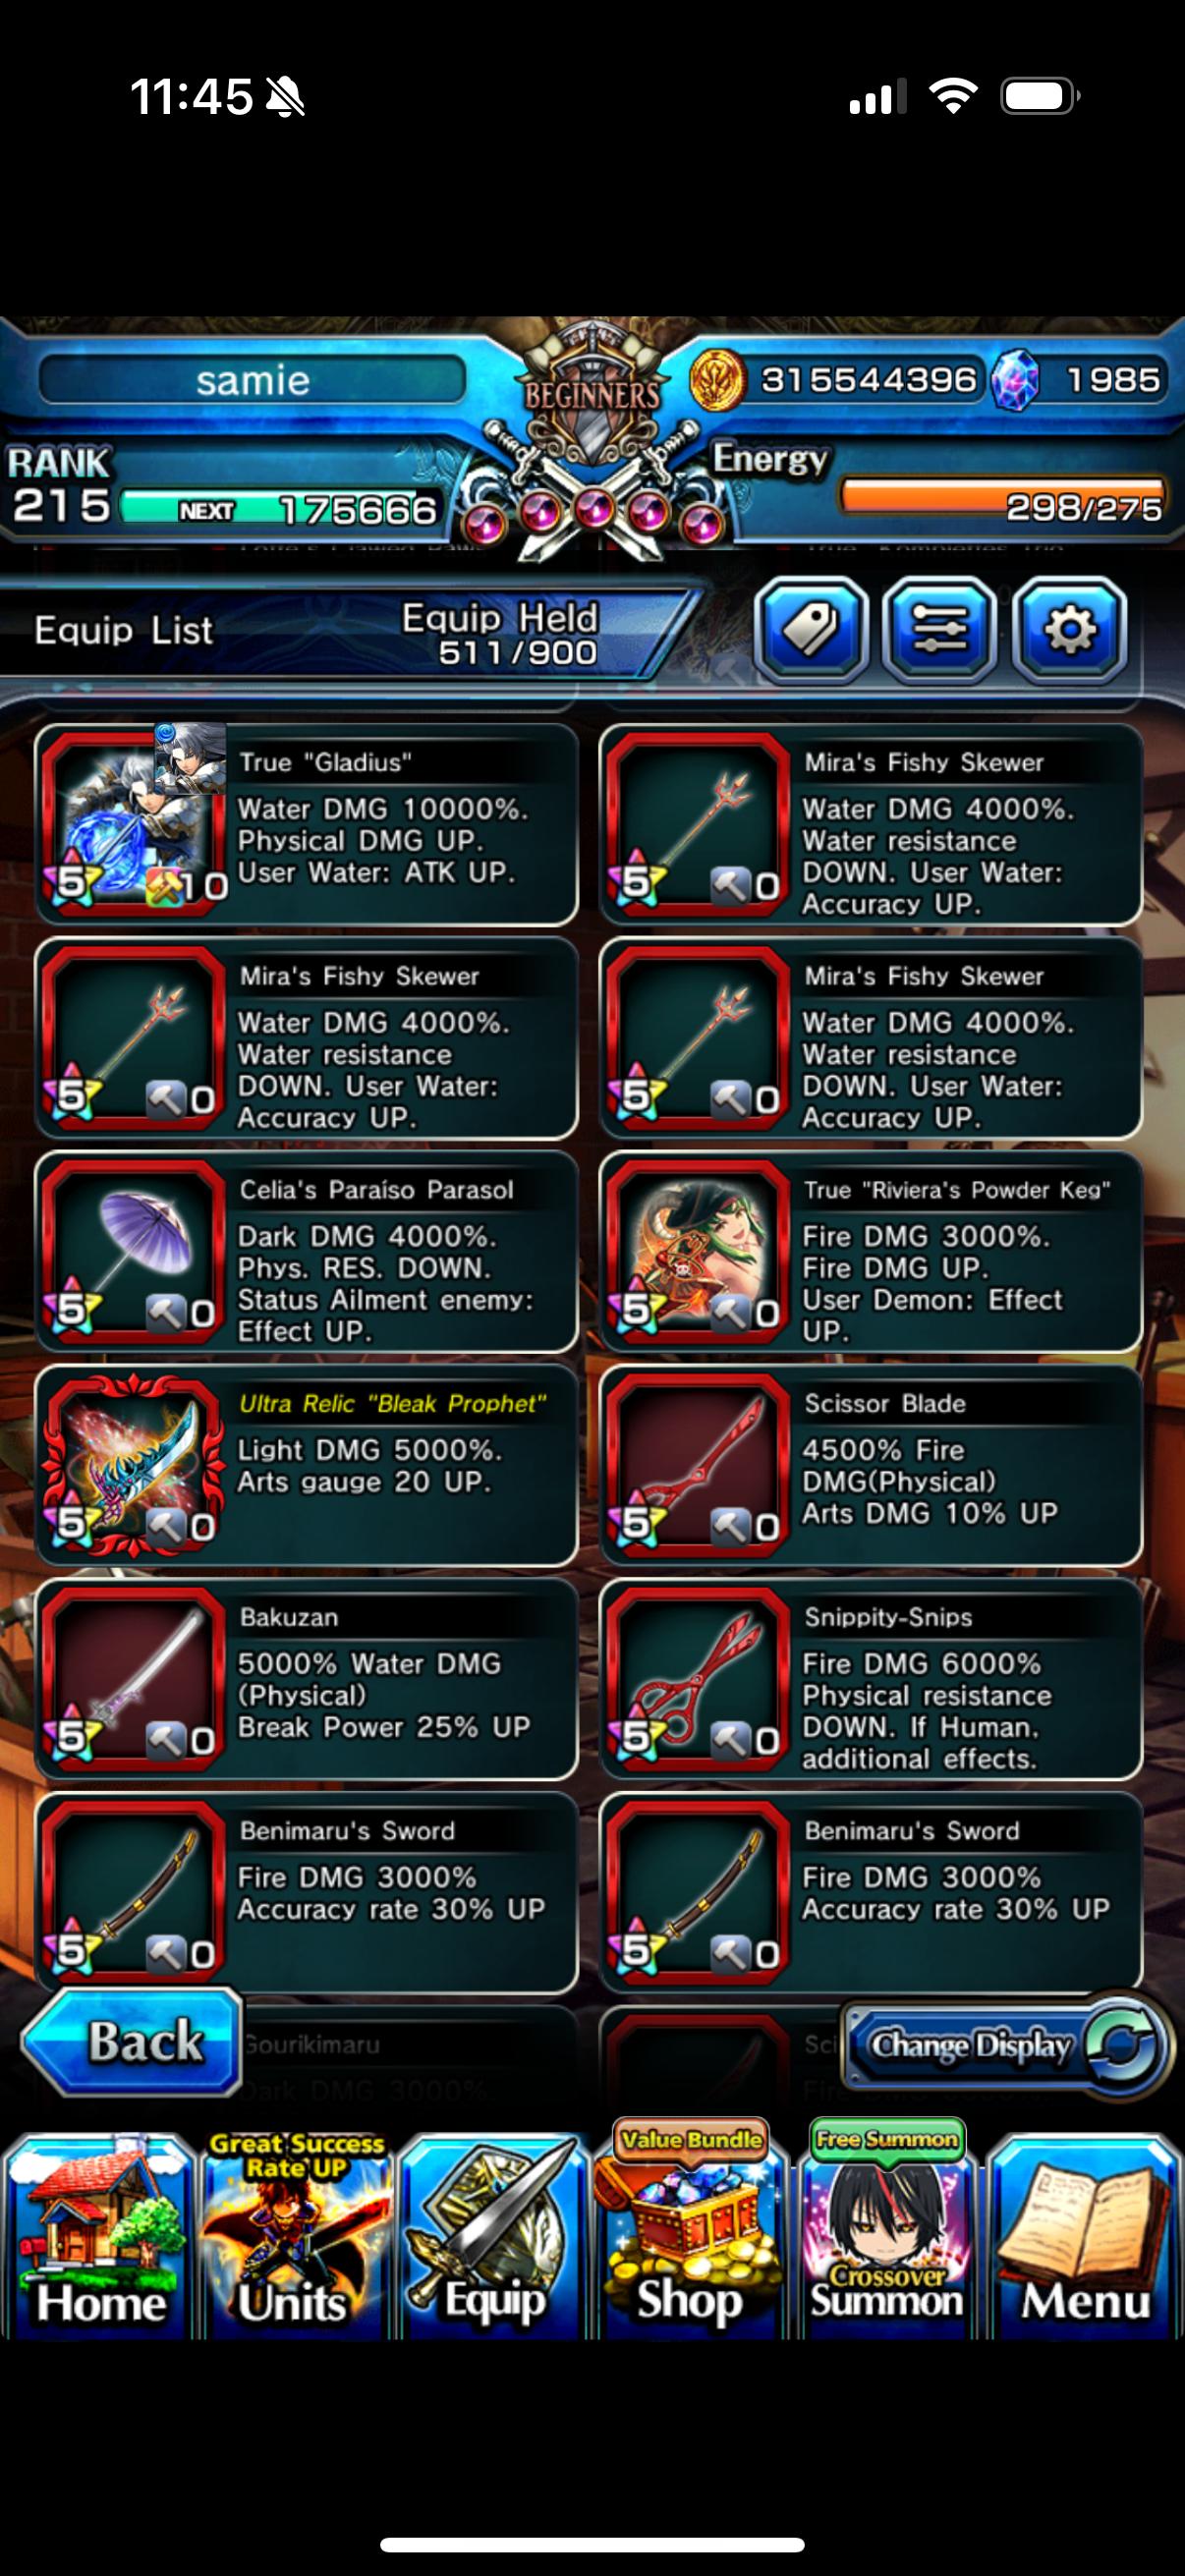Open the filter sliders icon

pyautogui.click(x=940, y=629)
